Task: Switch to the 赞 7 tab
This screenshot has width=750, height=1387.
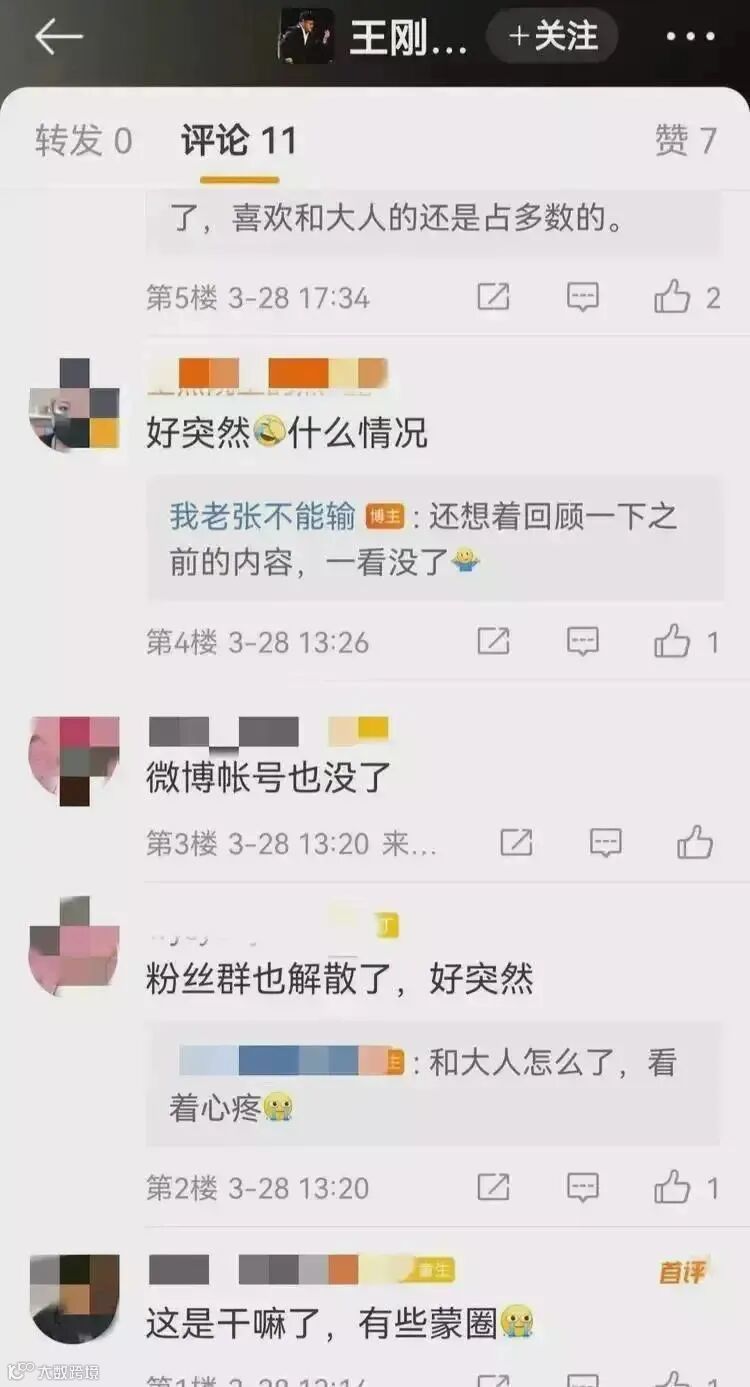Action: (x=686, y=140)
